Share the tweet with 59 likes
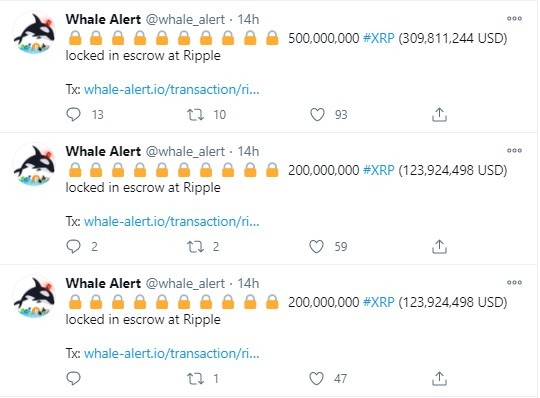The image size is (540, 398). 439,247
